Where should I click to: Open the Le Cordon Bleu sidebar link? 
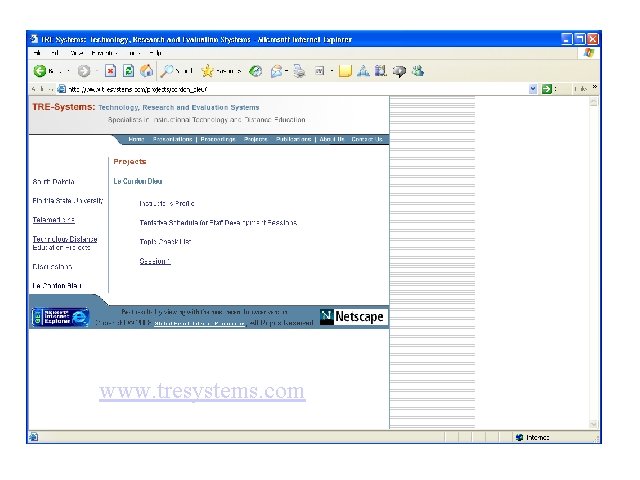57,285
